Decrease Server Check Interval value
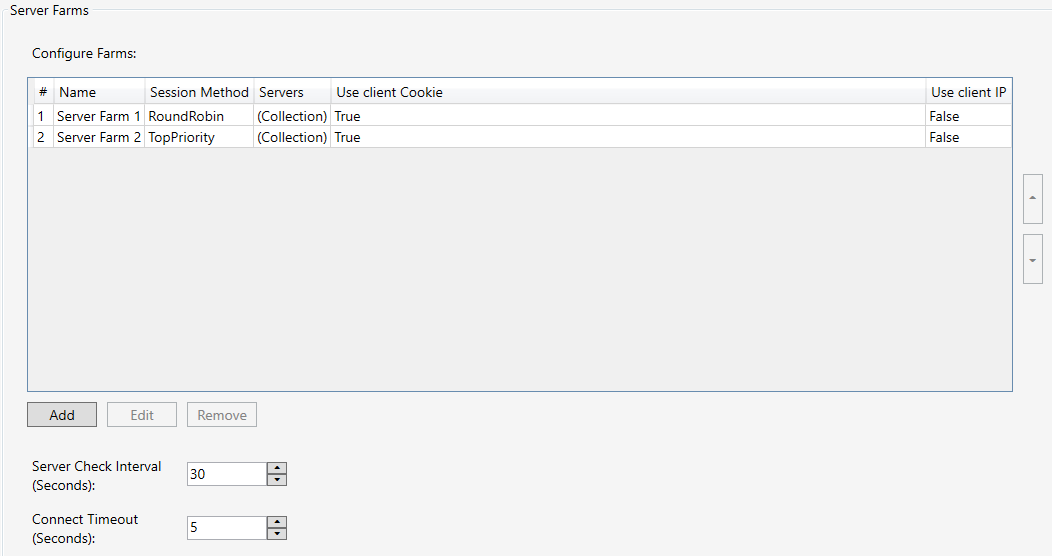The image size is (1052, 556). click(x=277, y=480)
